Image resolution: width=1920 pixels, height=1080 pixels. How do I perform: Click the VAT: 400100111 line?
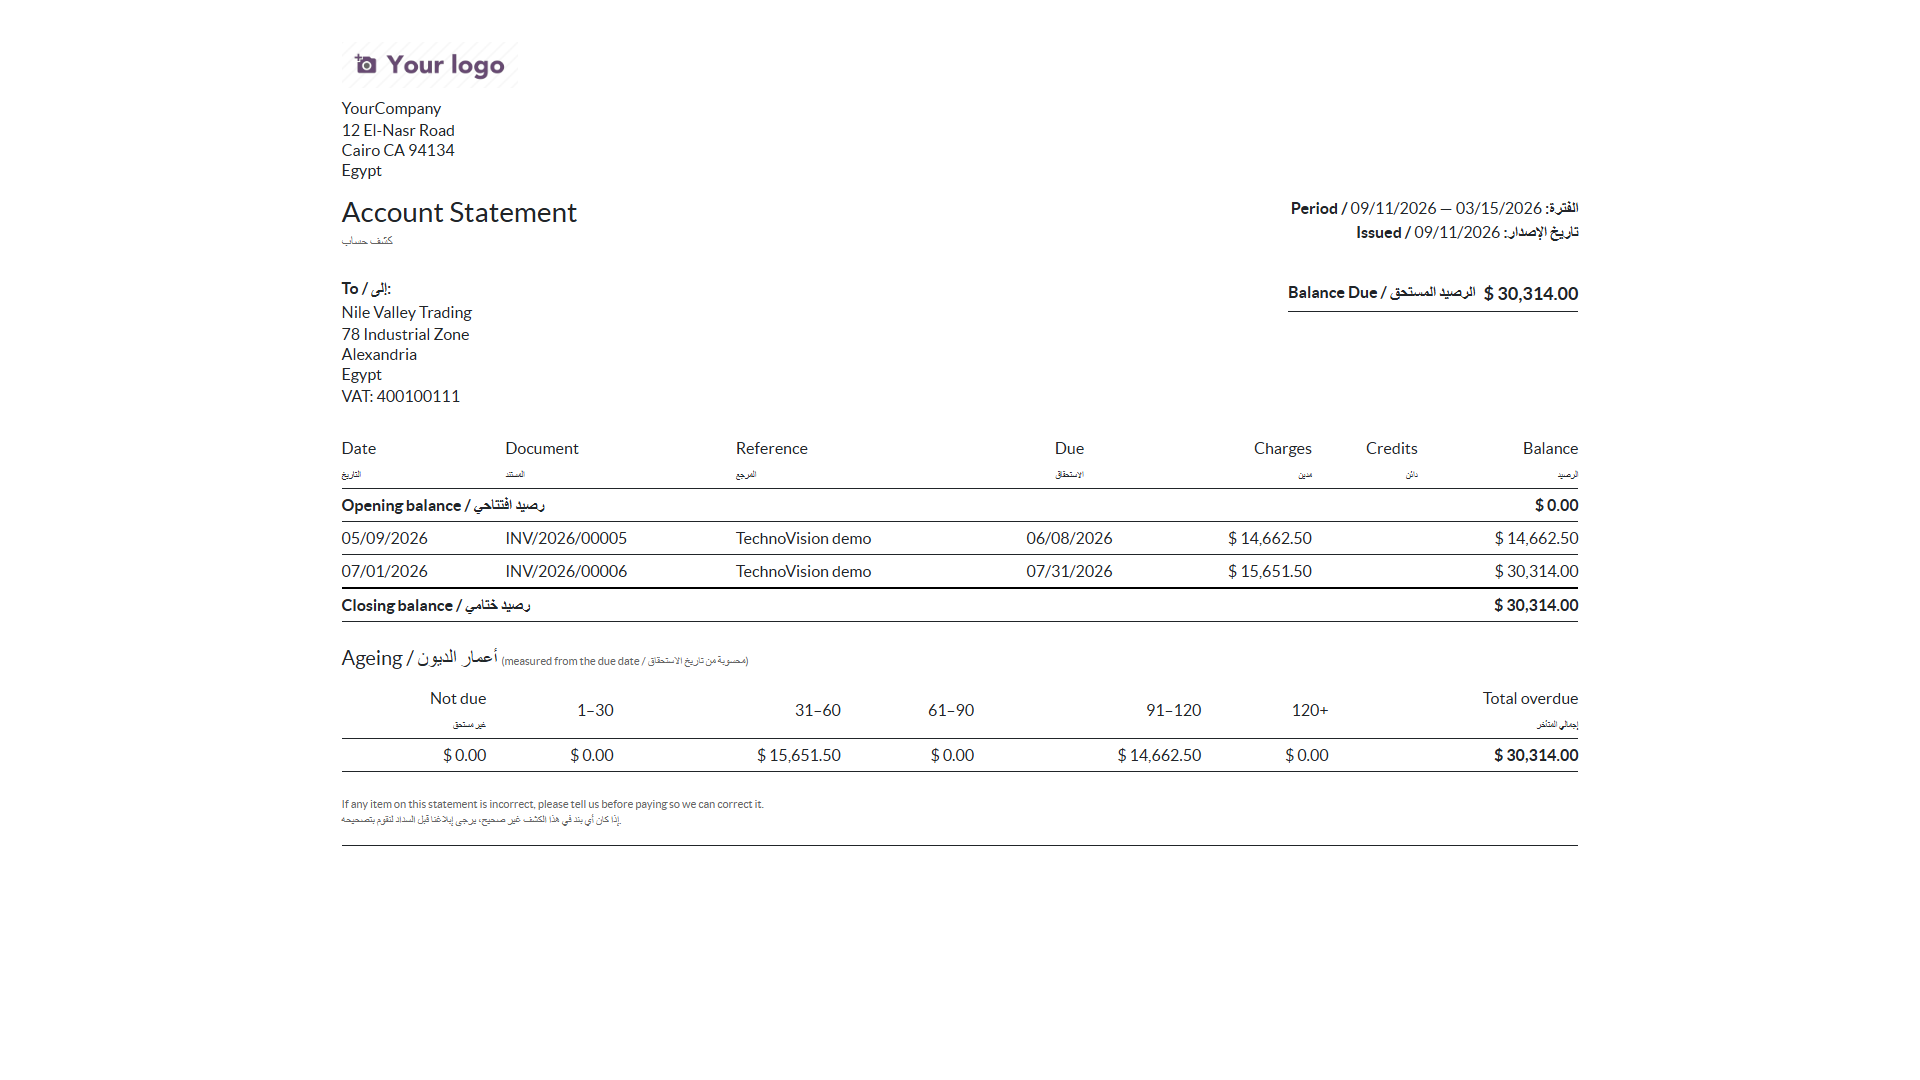[x=401, y=396]
